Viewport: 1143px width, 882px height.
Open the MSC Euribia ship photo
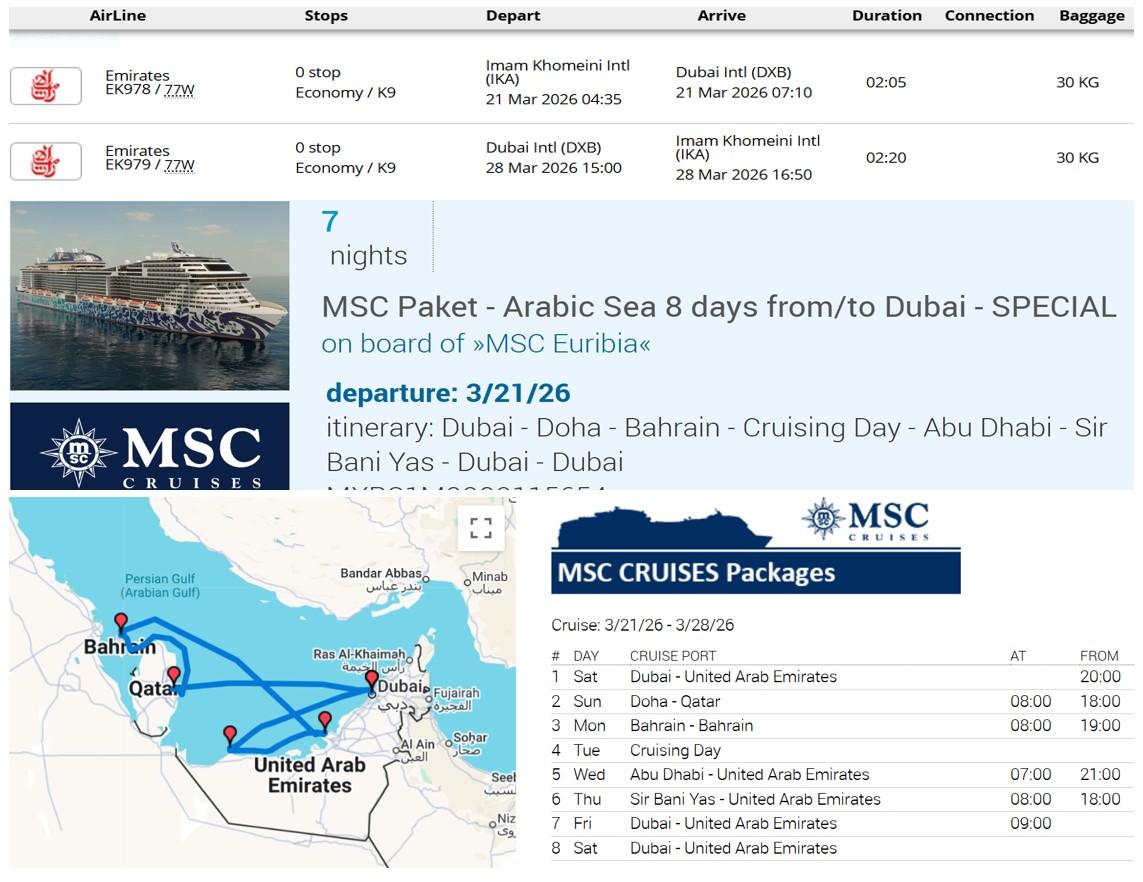pos(150,296)
